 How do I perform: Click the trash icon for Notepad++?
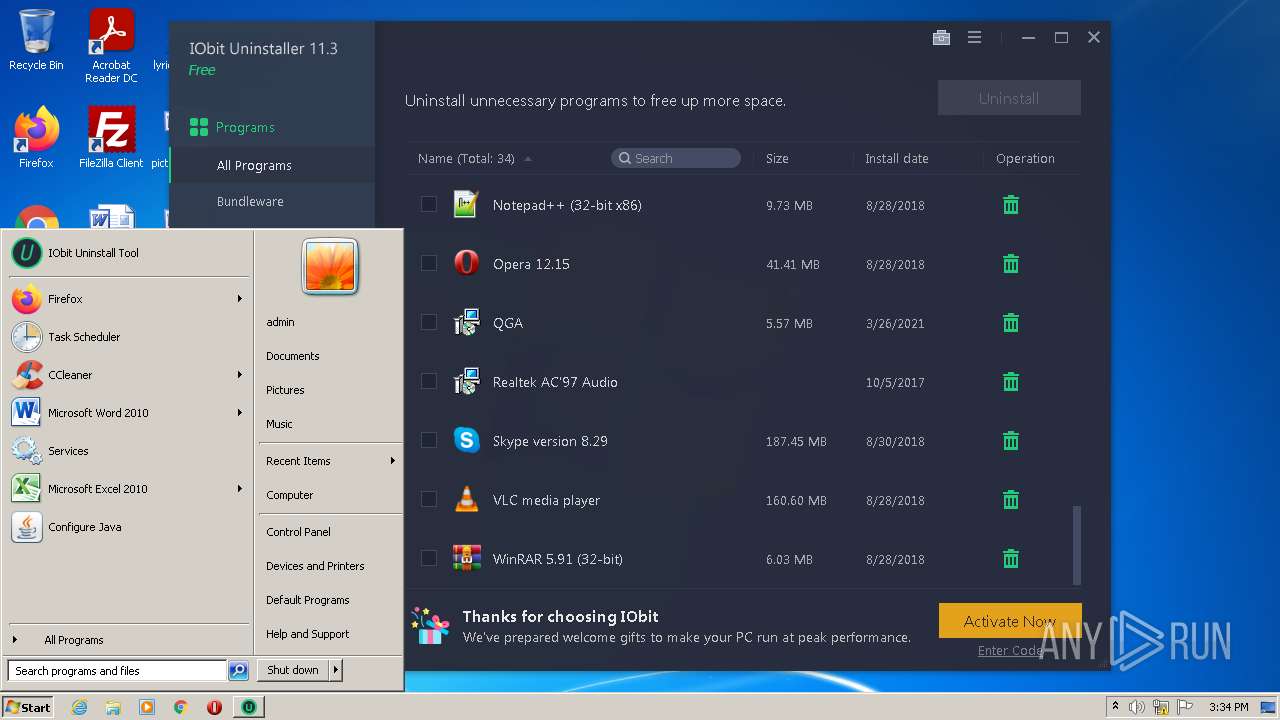coord(1011,205)
